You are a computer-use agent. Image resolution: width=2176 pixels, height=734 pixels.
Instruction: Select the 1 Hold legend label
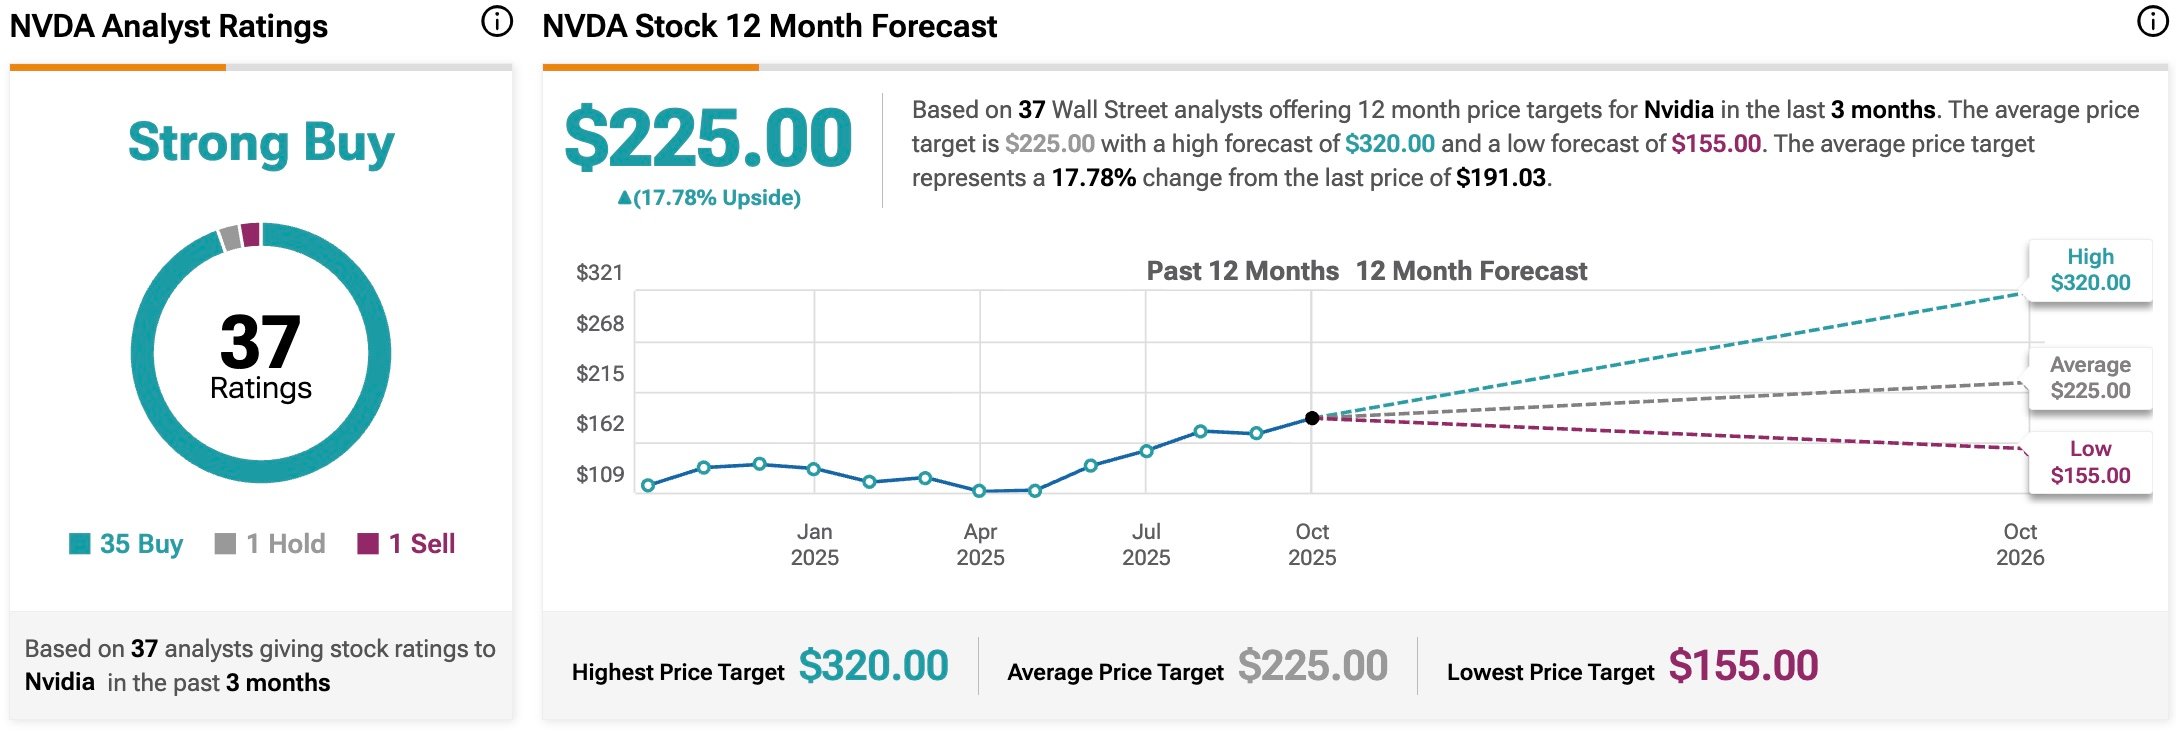pyautogui.click(x=286, y=543)
